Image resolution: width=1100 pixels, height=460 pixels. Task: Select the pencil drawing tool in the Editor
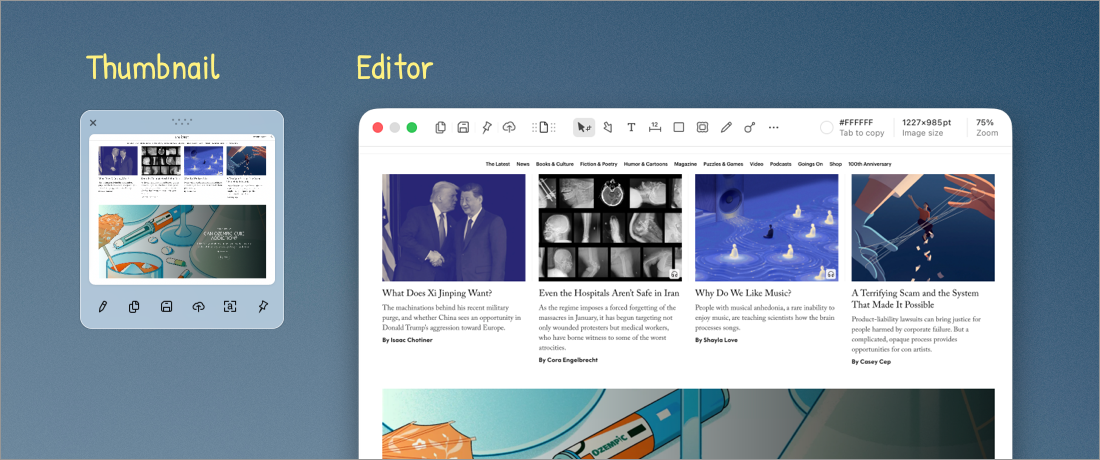726,127
